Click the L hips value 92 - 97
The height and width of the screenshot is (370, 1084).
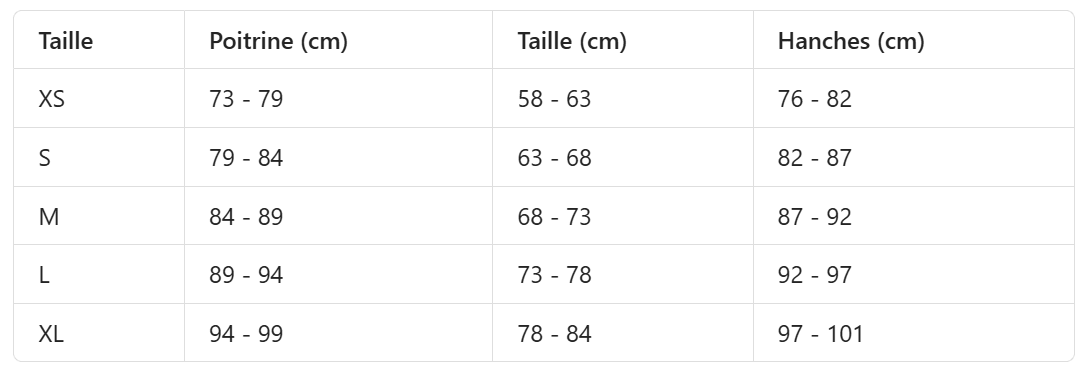click(814, 275)
